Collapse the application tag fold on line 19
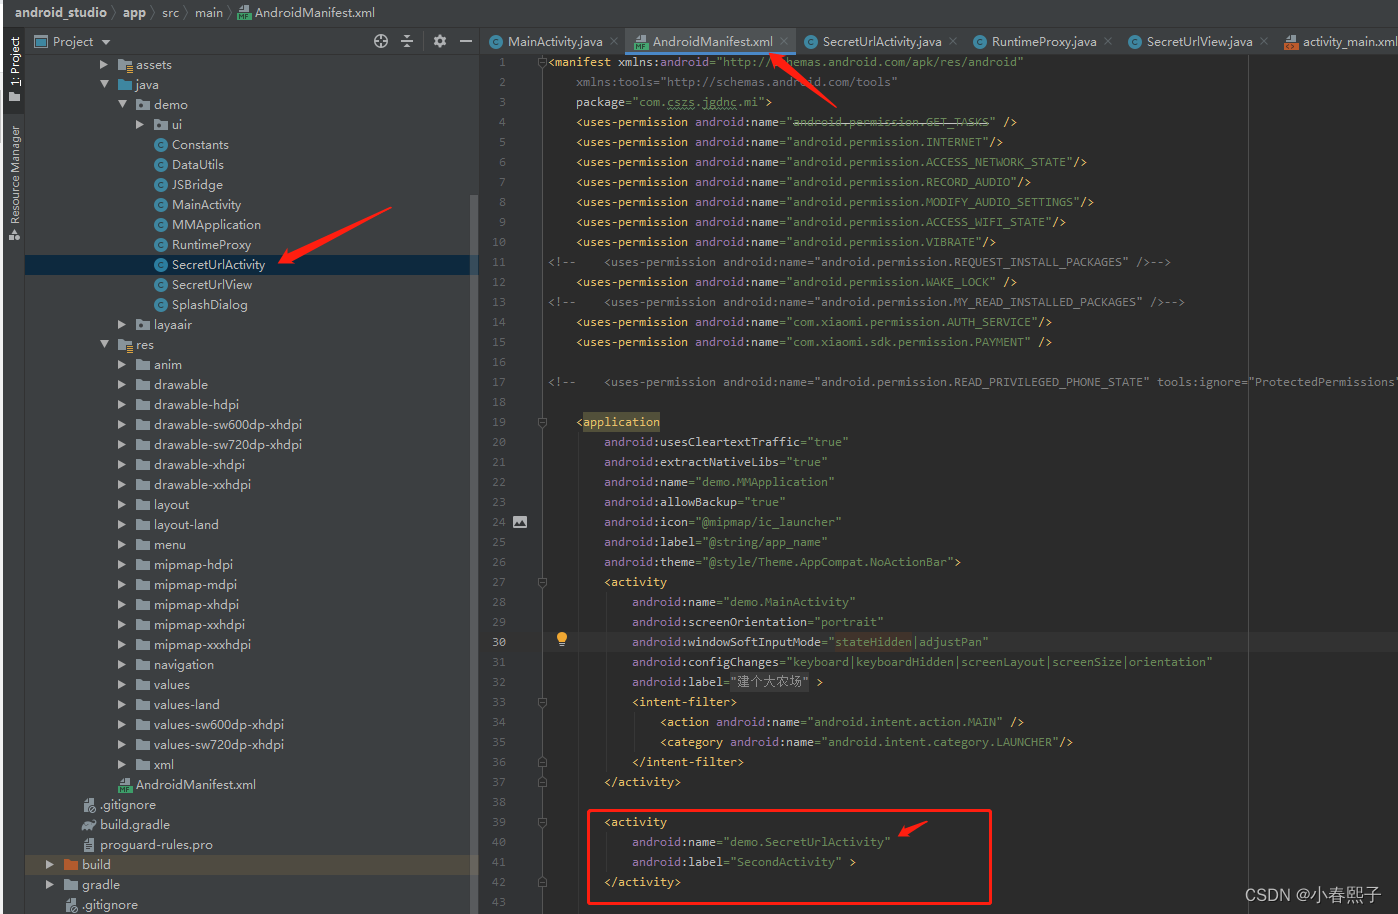Image resolution: width=1398 pixels, height=914 pixels. point(542,421)
